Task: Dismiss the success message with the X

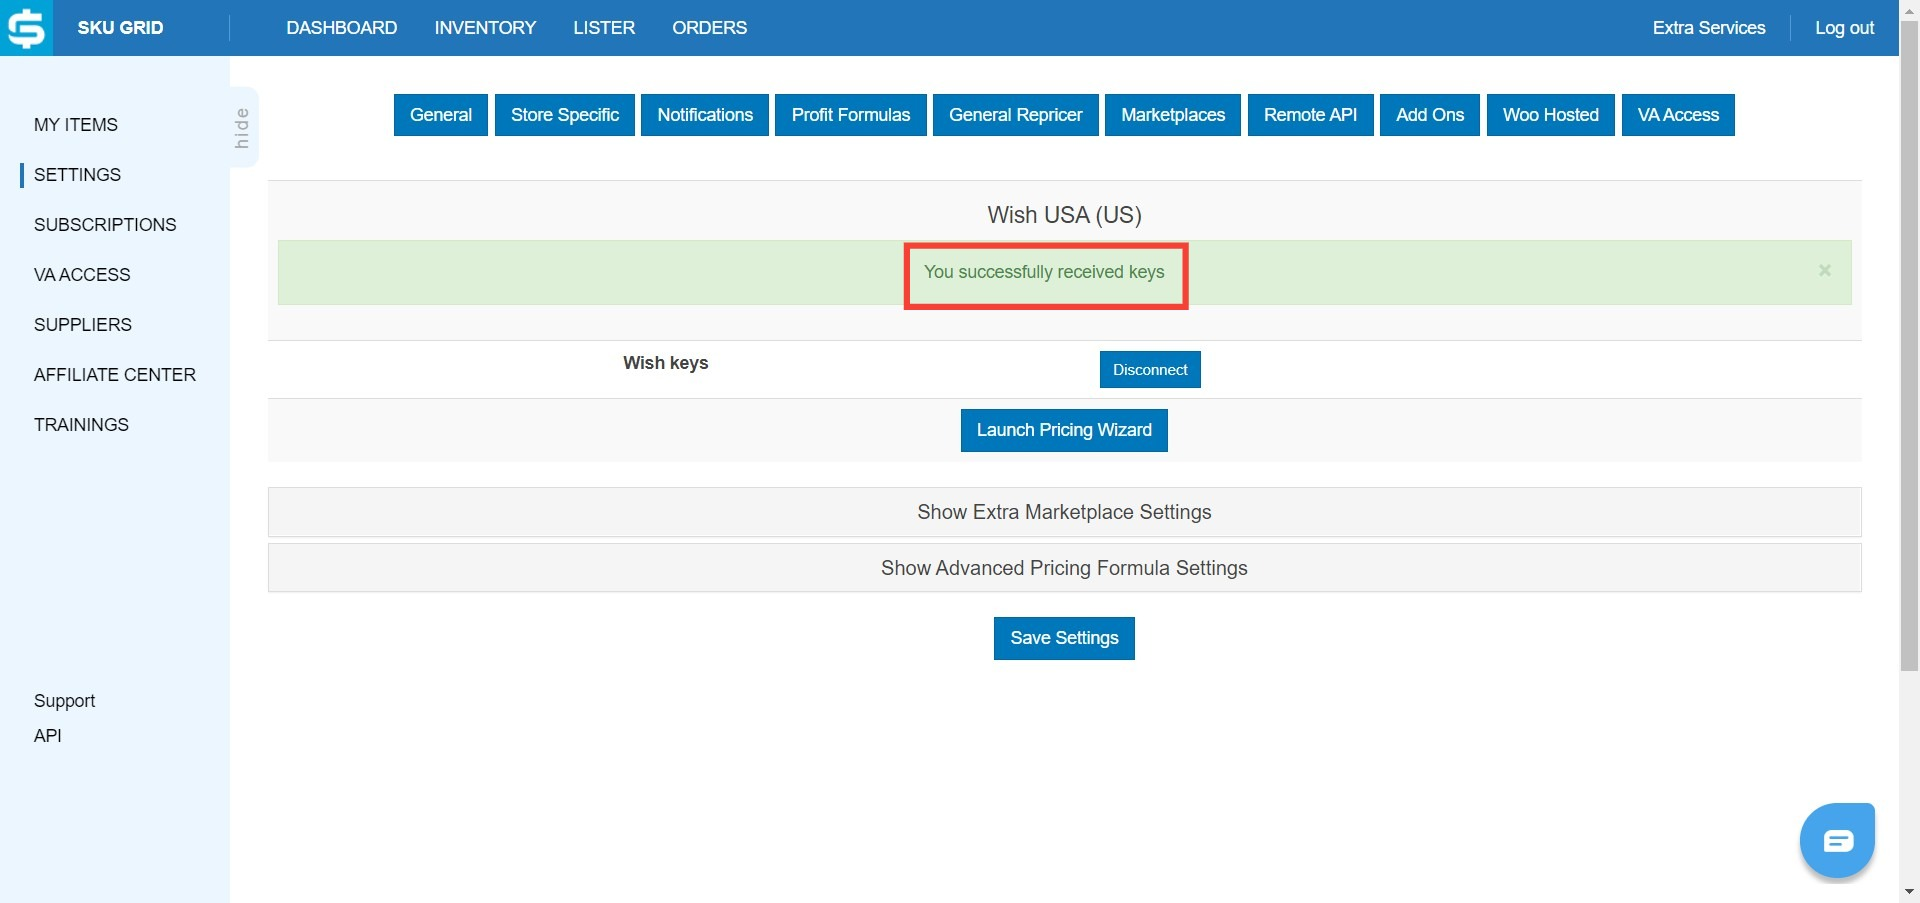Action: pyautogui.click(x=1825, y=271)
